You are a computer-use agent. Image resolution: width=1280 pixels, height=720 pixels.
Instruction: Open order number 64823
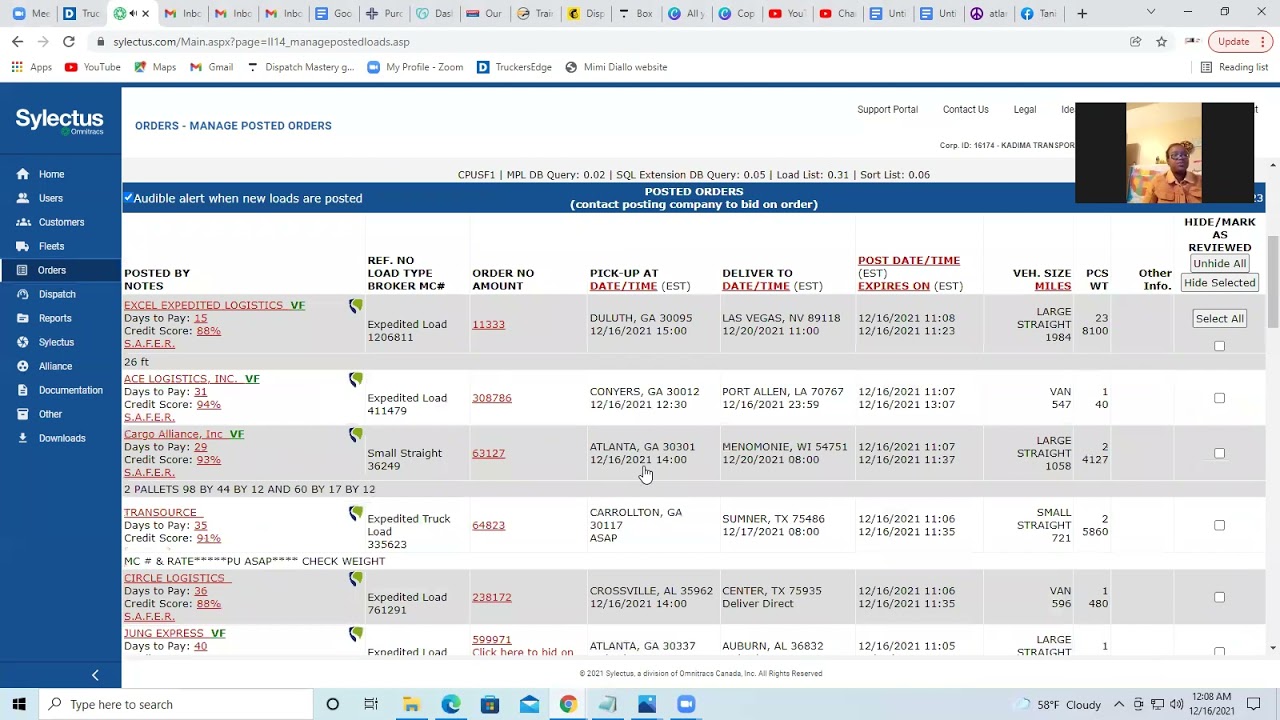coord(488,525)
